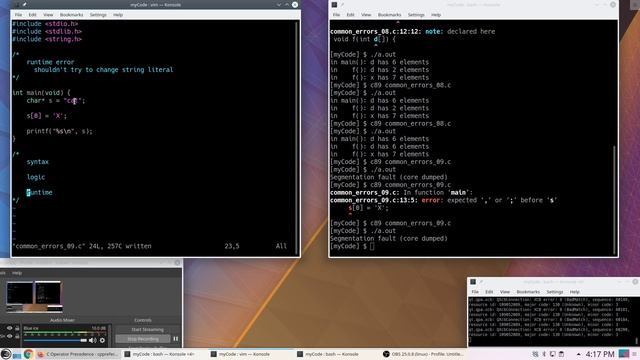Viewport: 640px width, 360px height.
Task: Click Start Streaming in OBS Controls
Action: coord(147,329)
